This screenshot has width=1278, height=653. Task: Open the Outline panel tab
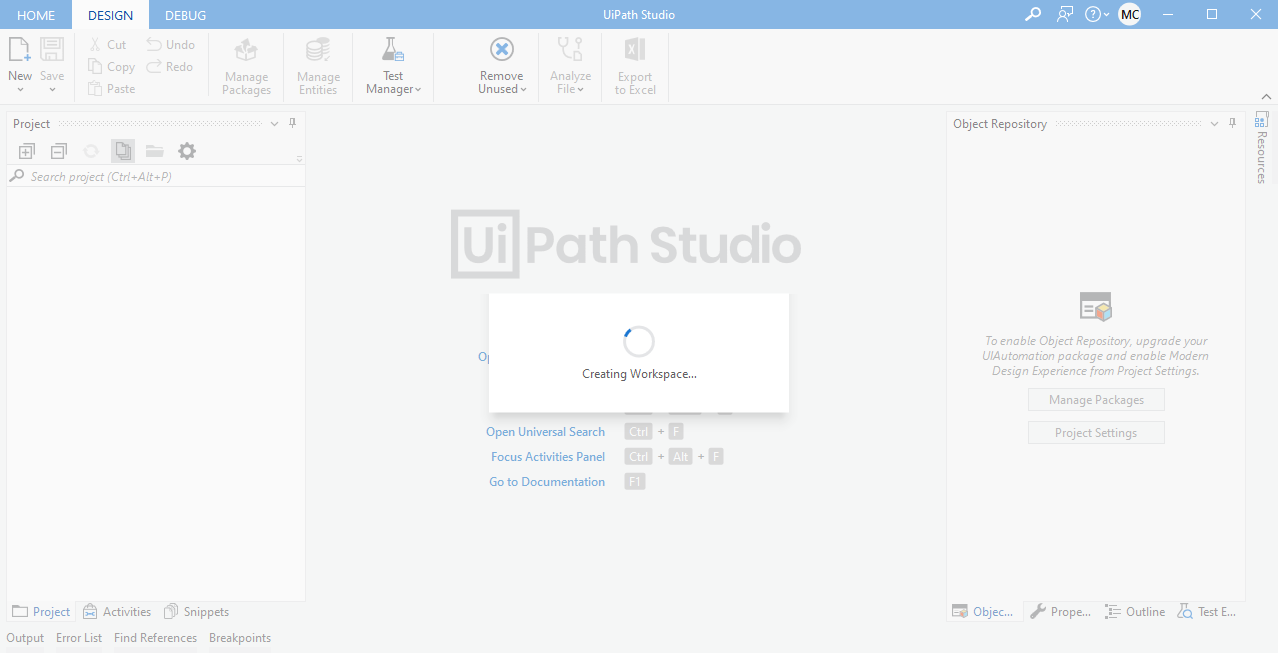point(1135,612)
